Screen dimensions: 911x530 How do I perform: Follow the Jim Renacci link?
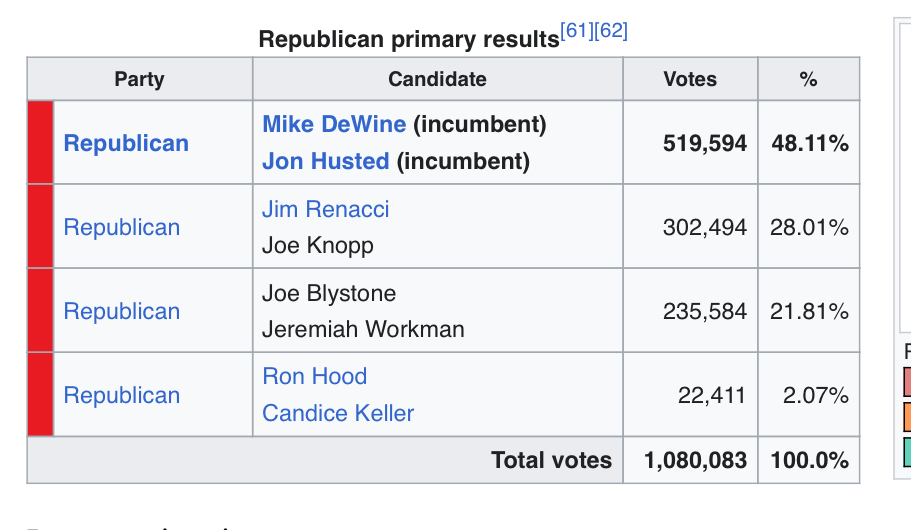click(x=325, y=209)
